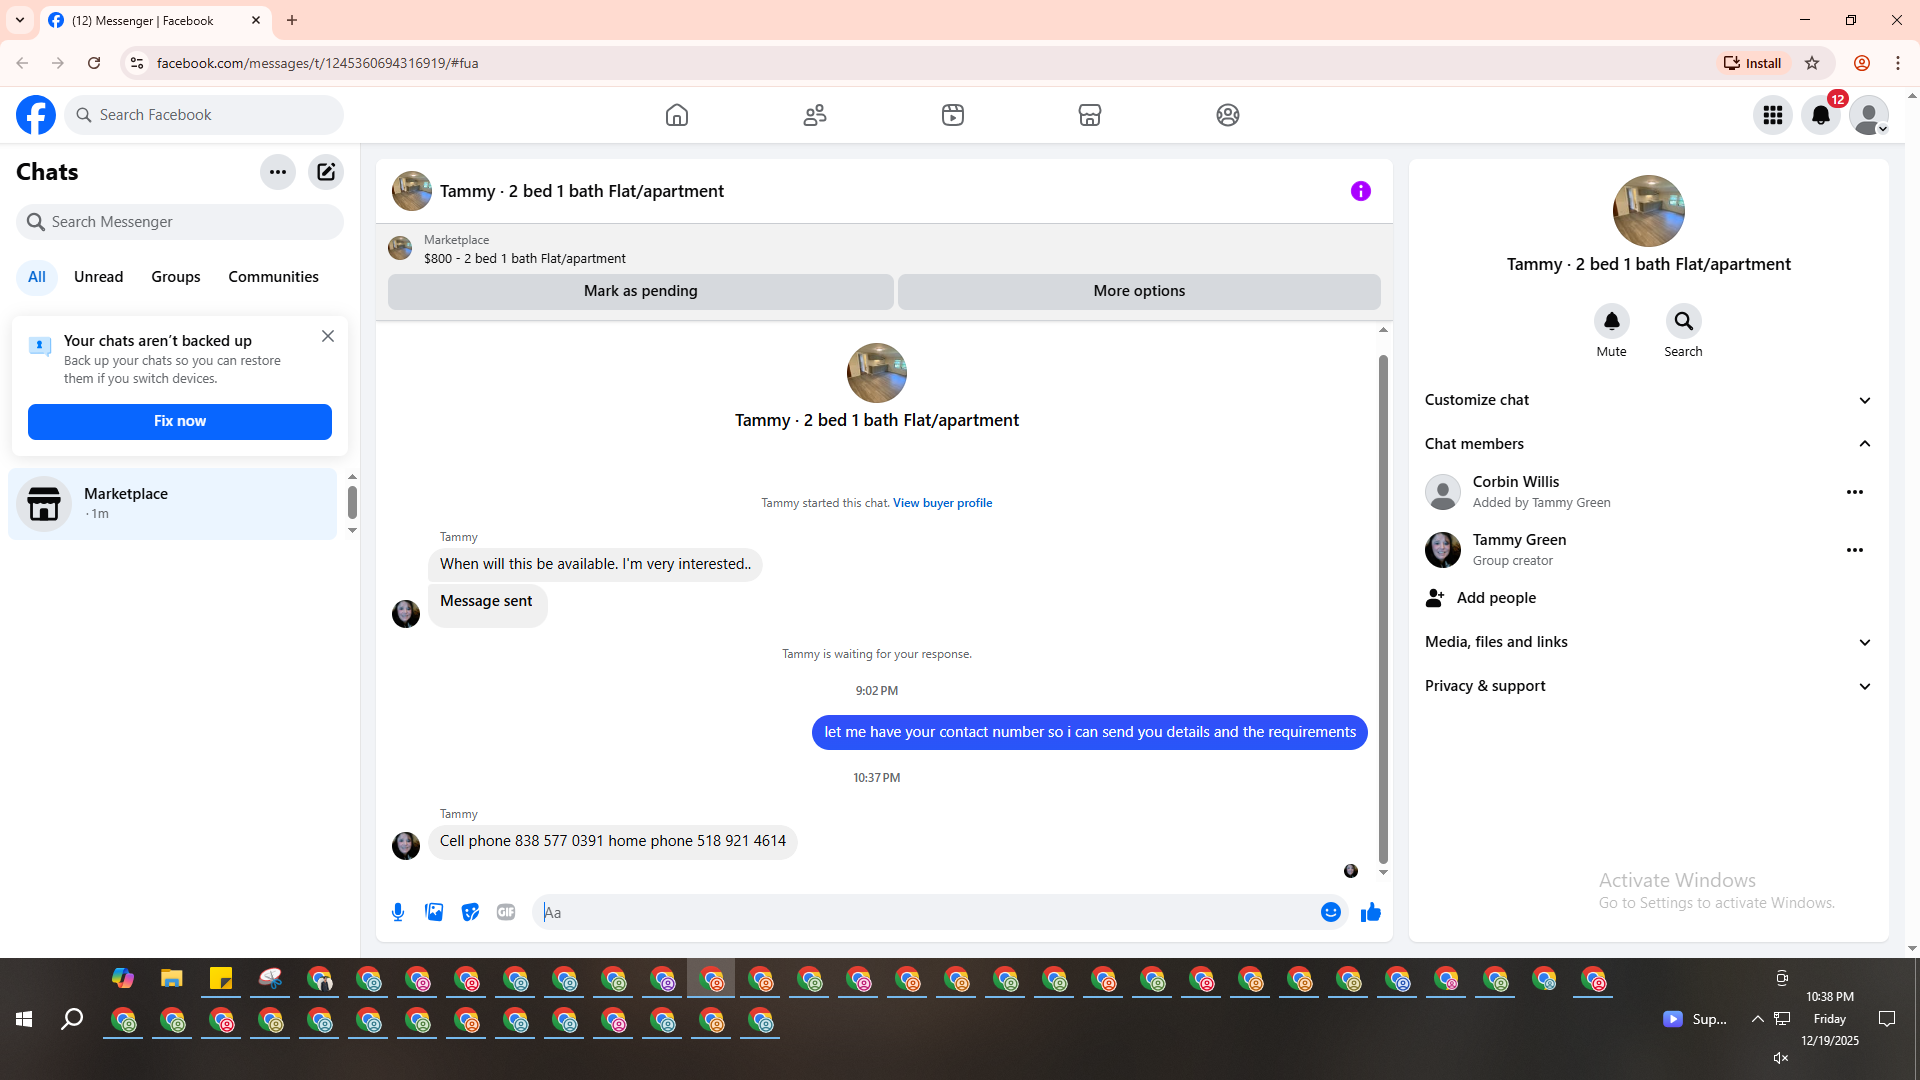Image resolution: width=1920 pixels, height=1080 pixels.
Task: Mute this conversation
Action: point(1611,322)
